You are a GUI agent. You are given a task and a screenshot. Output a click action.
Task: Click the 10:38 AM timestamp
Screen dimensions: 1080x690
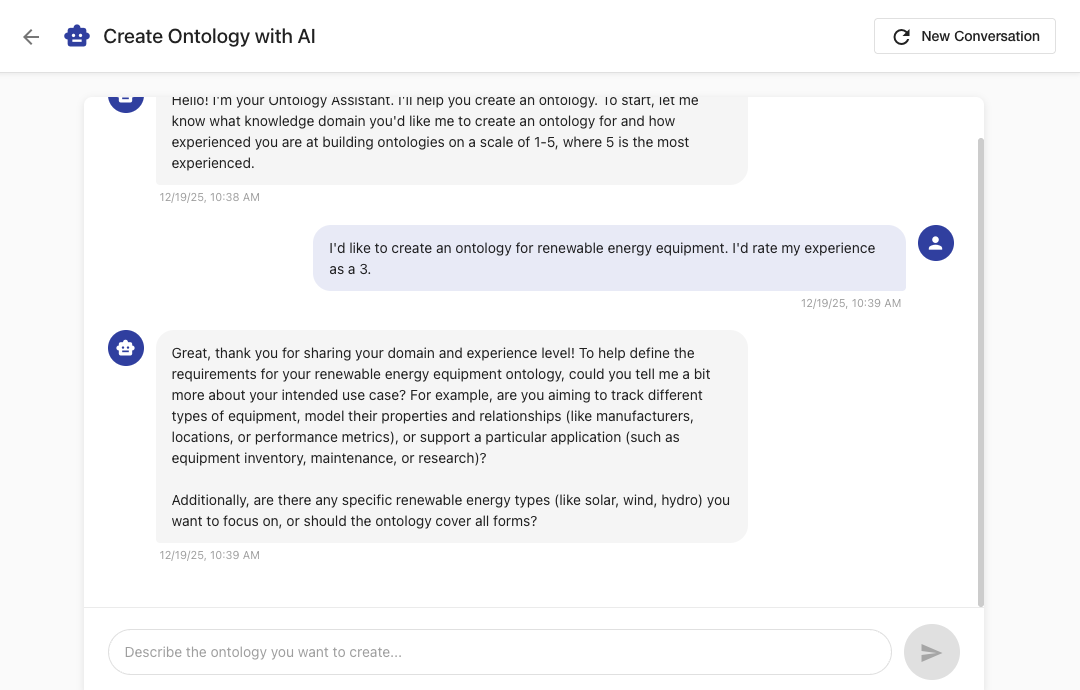[209, 197]
